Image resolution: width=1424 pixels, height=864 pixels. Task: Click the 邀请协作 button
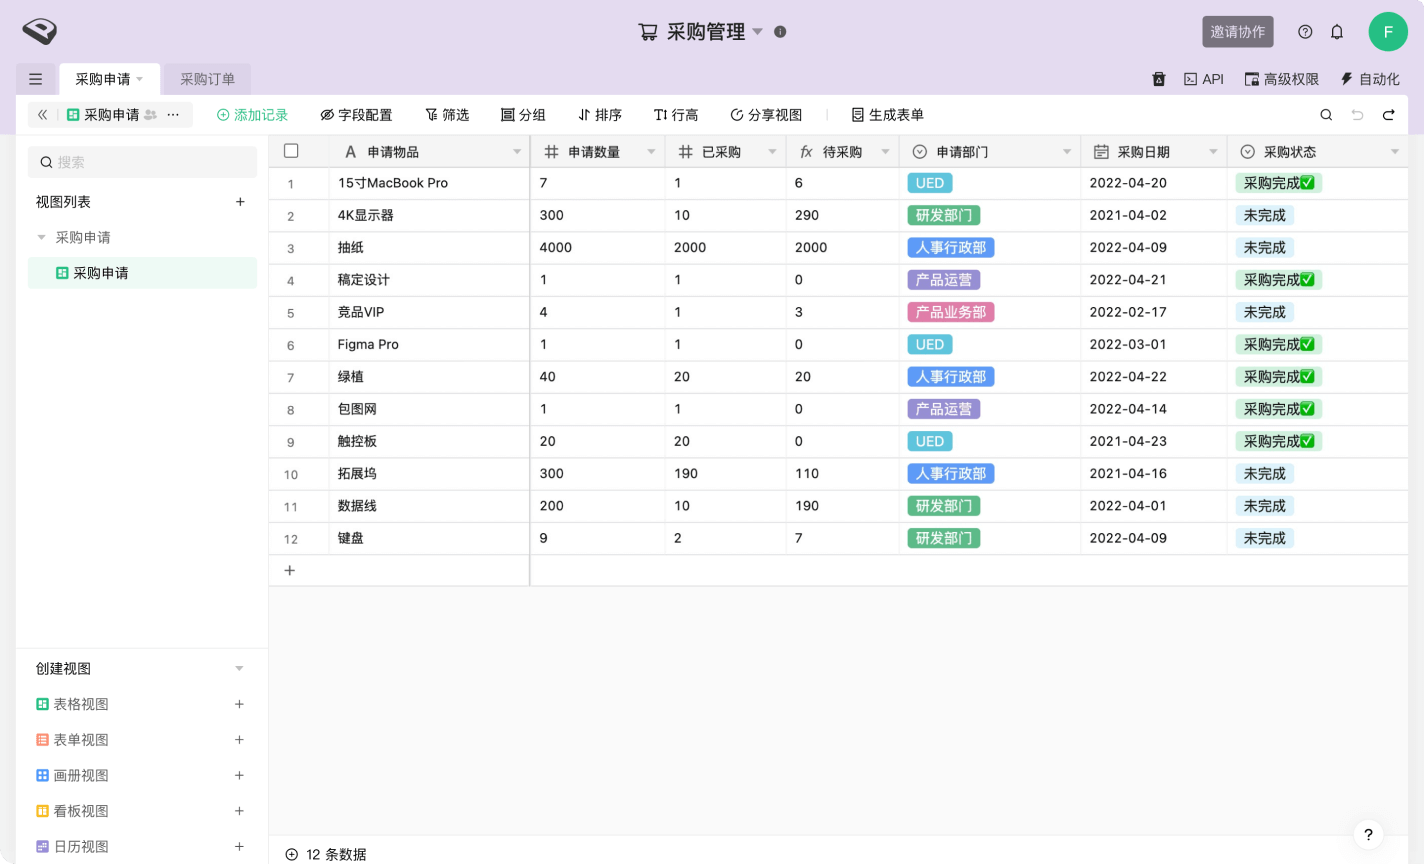pos(1237,32)
